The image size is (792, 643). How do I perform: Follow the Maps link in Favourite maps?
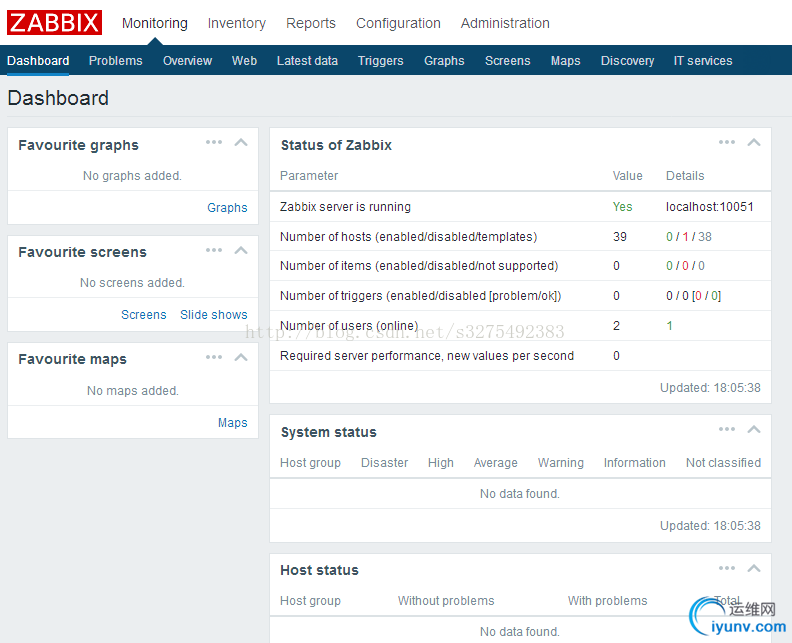[232, 422]
